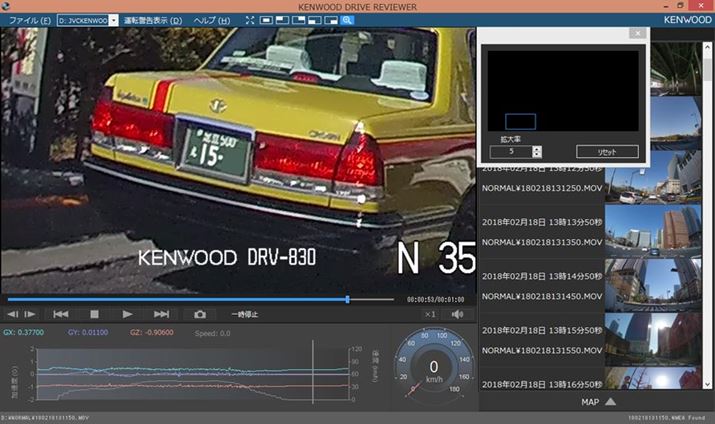Click the video playback progress bar
Screen dimensions: 715x424
pyautogui.click(x=200, y=298)
